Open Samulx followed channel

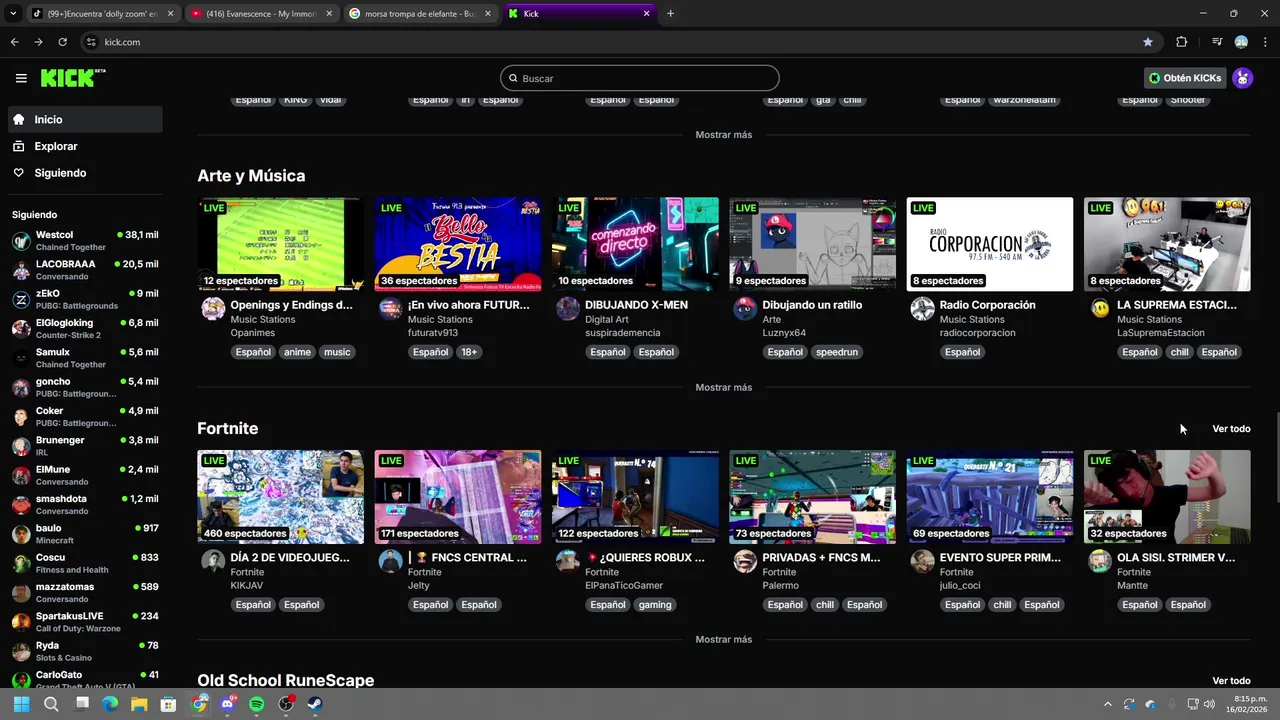pyautogui.click(x=85, y=358)
